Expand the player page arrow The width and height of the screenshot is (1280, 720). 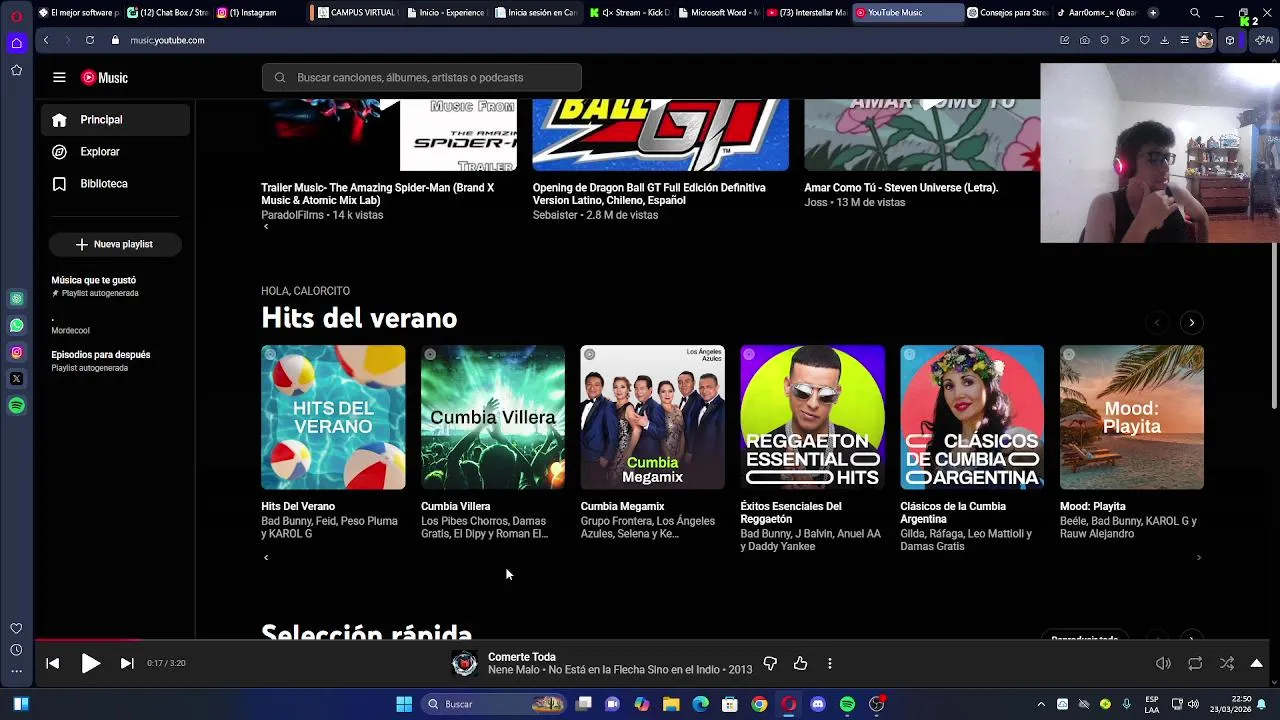1257,663
